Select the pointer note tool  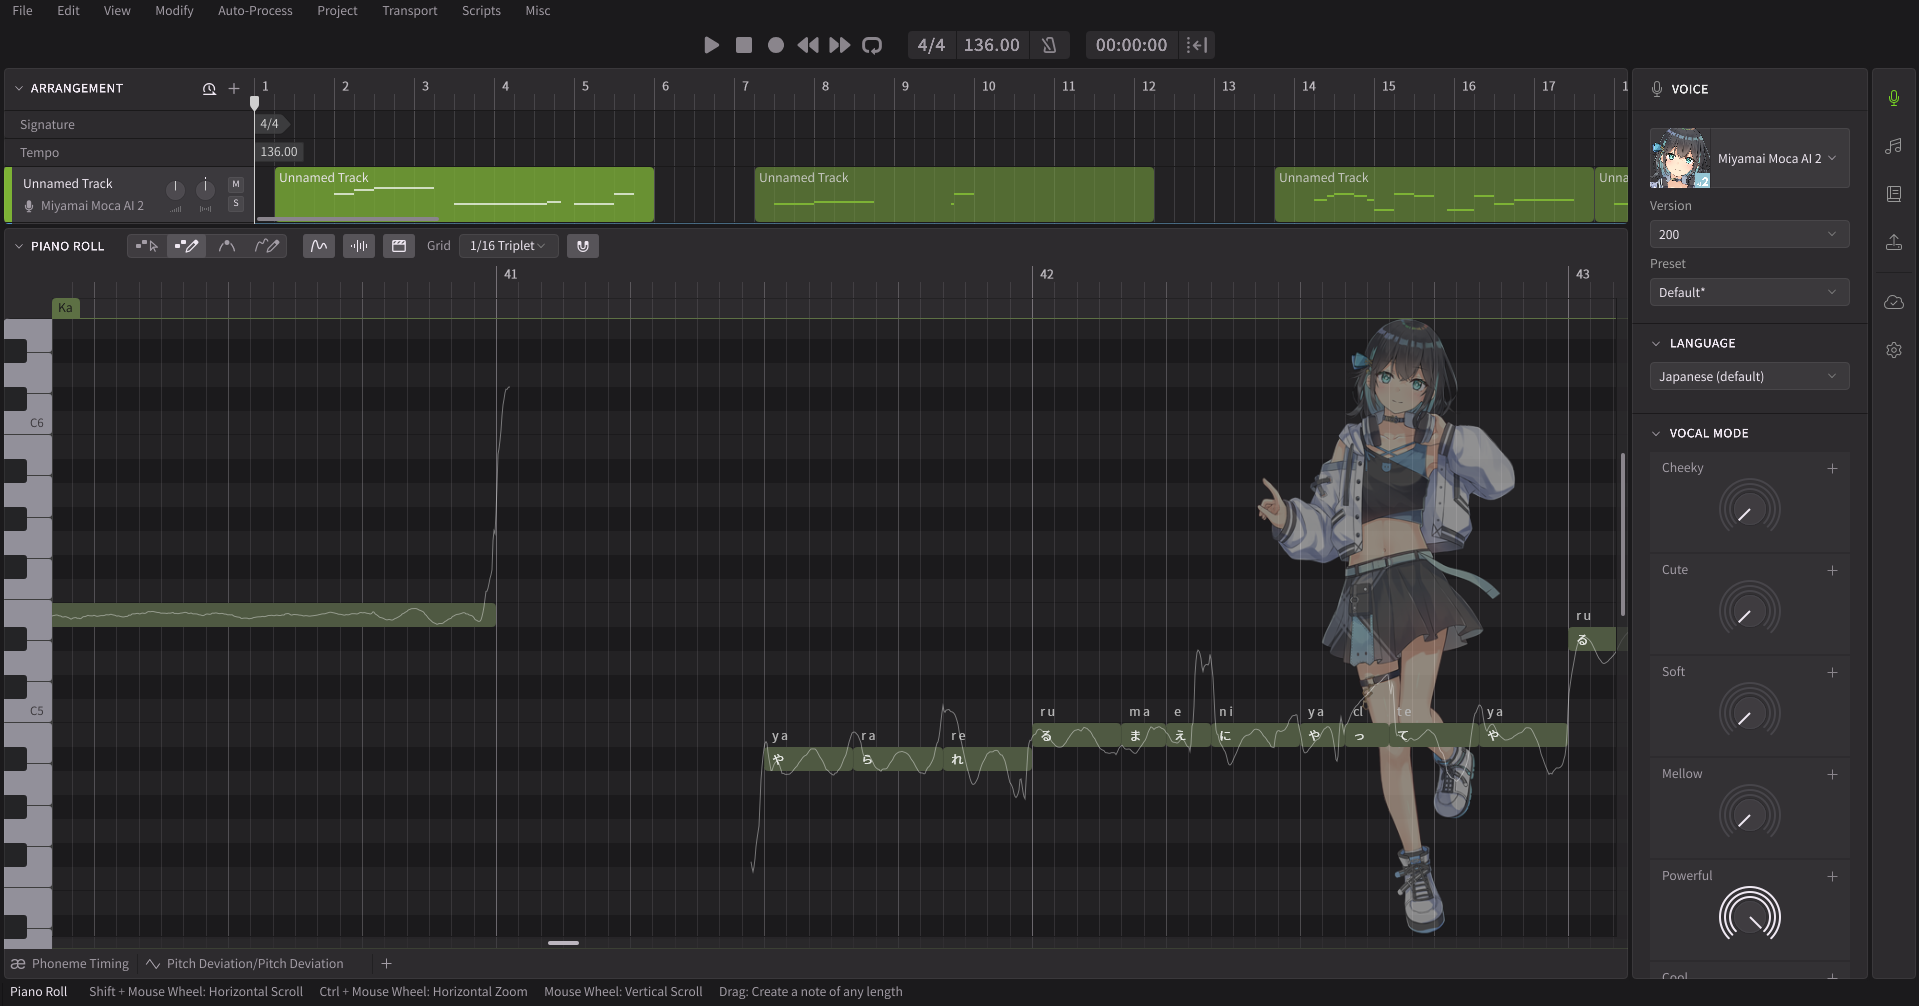click(147, 246)
